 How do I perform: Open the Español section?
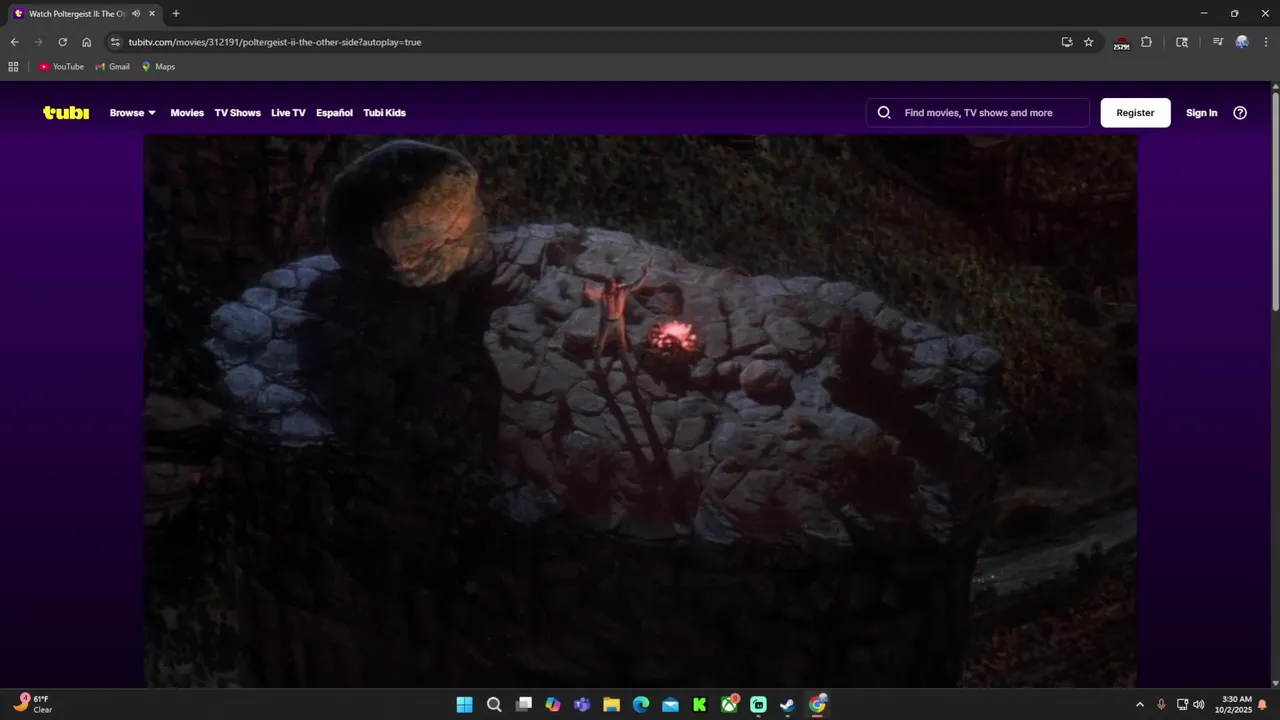[x=334, y=113]
